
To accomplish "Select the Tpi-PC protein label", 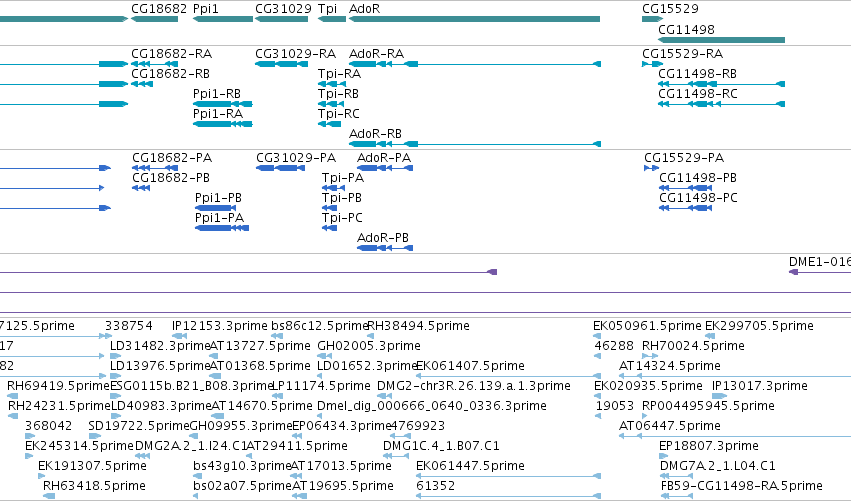I will tap(342, 218).
